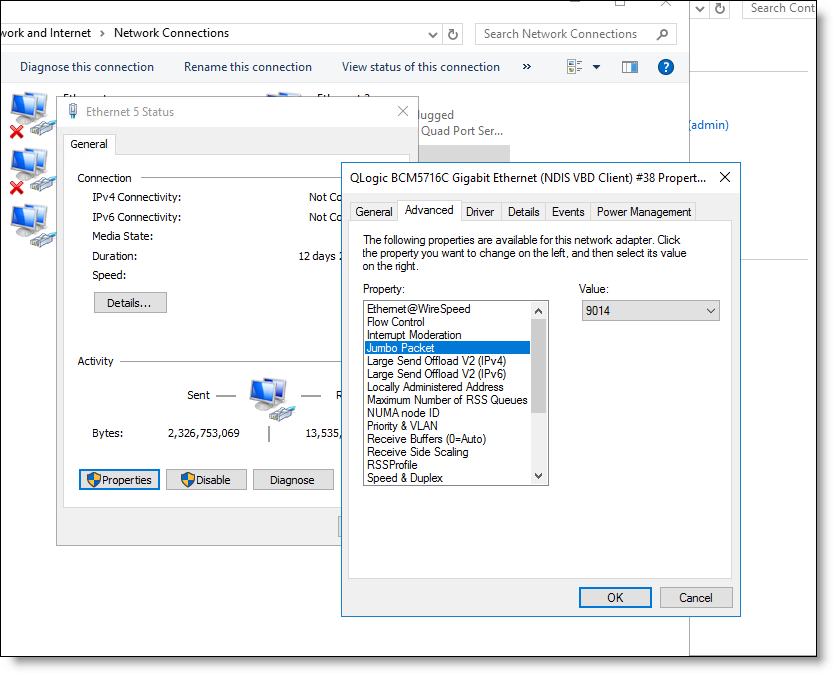Image resolution: width=833 pixels, height=673 pixels.
Task: Expand the Control Panel address dropdown chevron
Action: pos(700,9)
